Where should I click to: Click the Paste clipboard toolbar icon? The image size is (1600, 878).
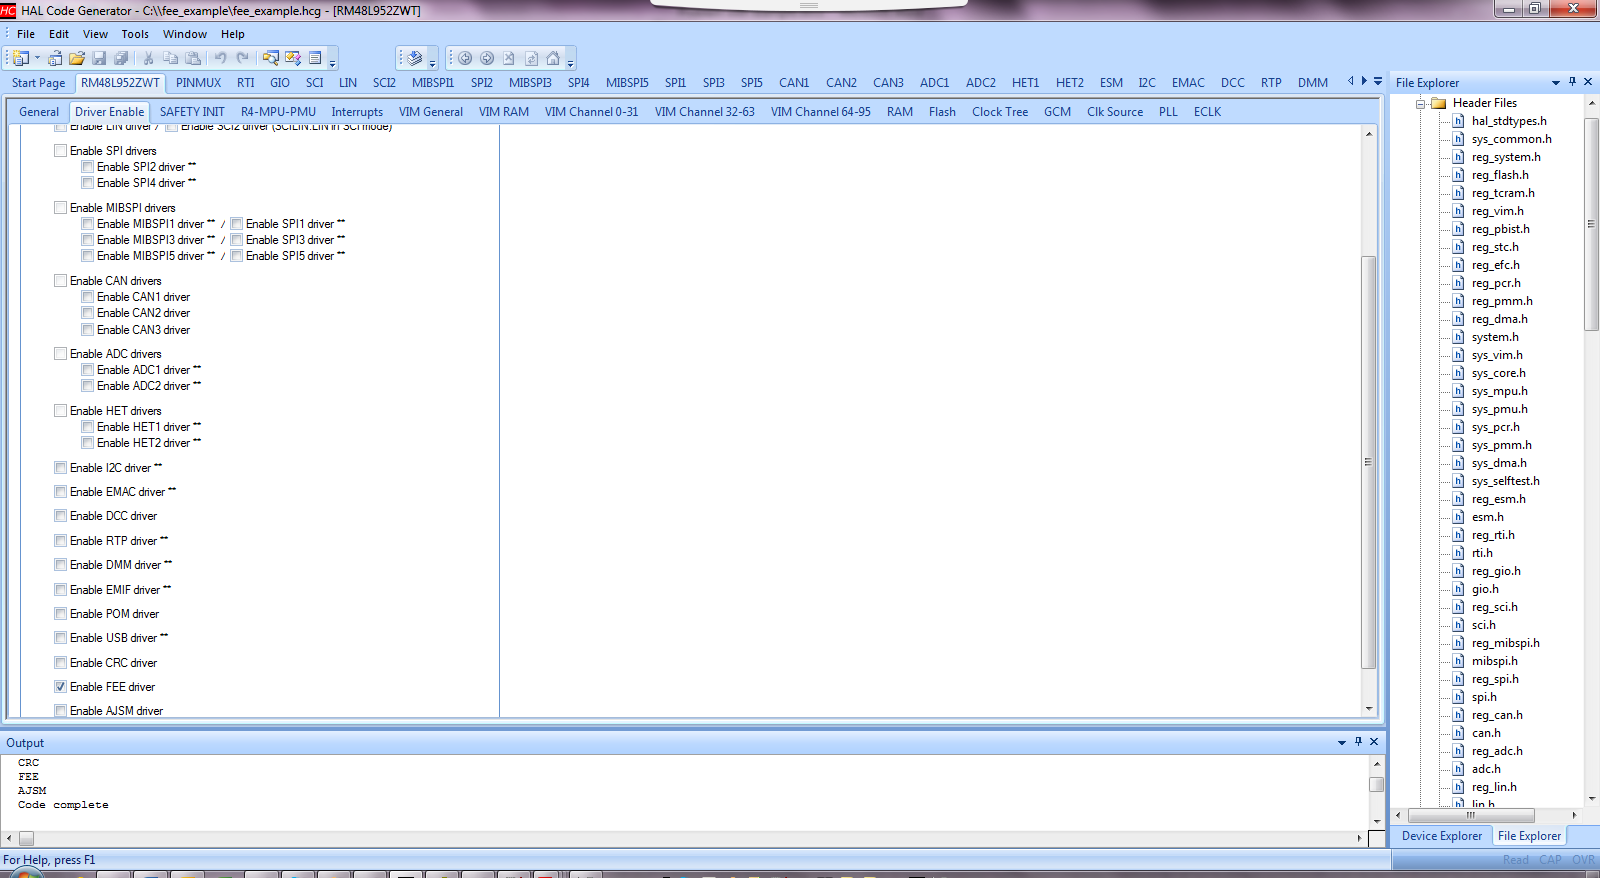193,58
